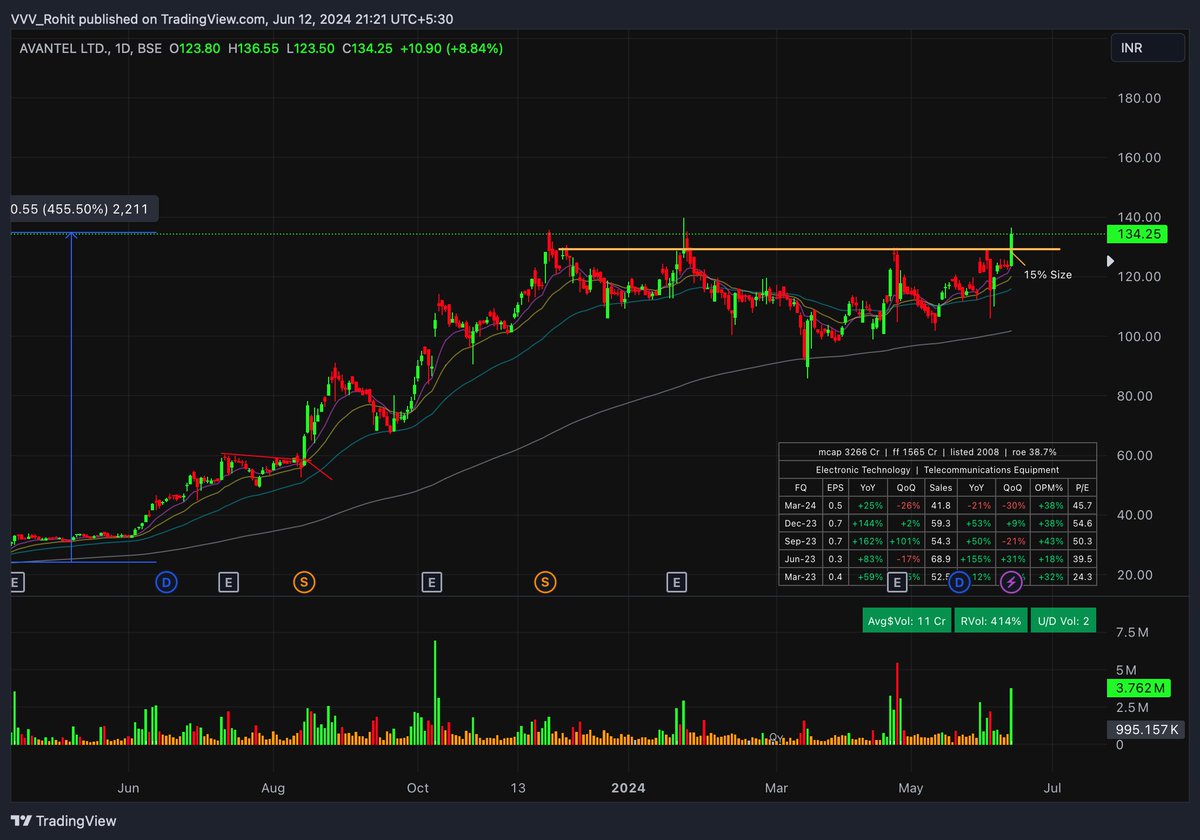Click the EPS column header
The height and width of the screenshot is (840, 1200).
pos(835,488)
